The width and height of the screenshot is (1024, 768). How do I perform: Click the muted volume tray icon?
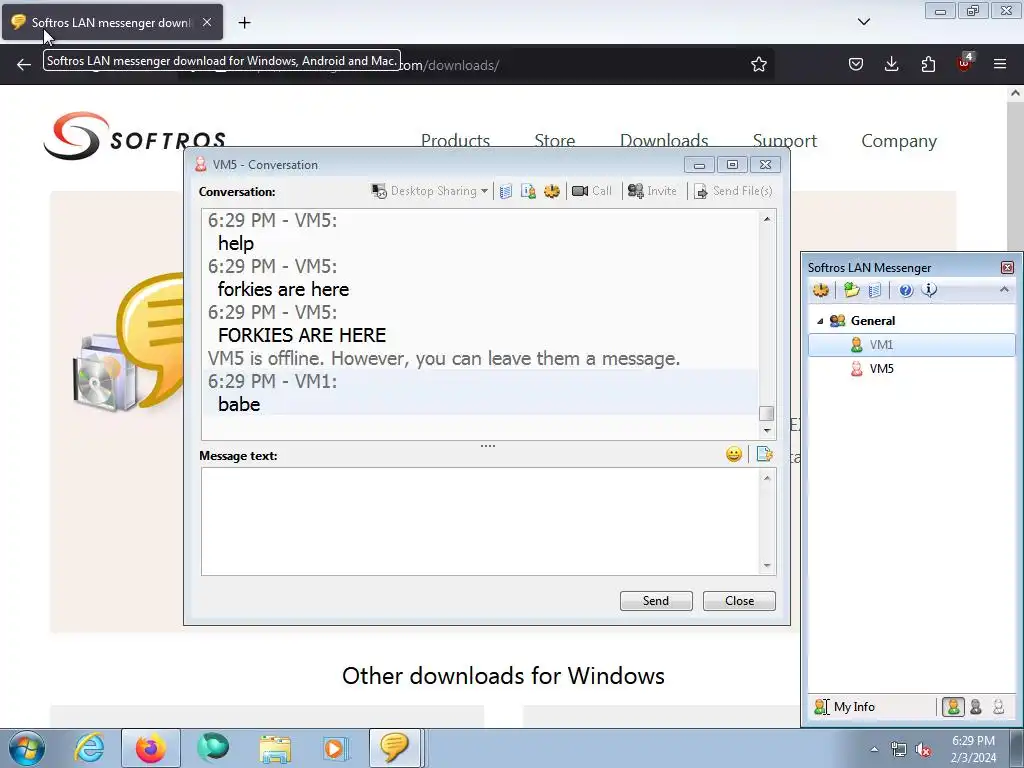pyautogui.click(x=923, y=750)
